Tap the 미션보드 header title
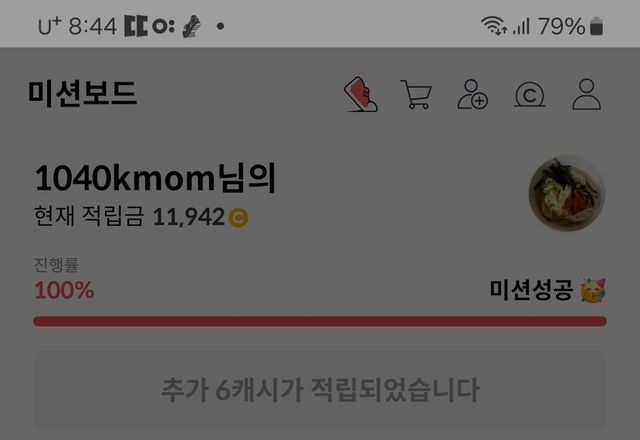Image resolution: width=640 pixels, height=440 pixels. (x=82, y=93)
